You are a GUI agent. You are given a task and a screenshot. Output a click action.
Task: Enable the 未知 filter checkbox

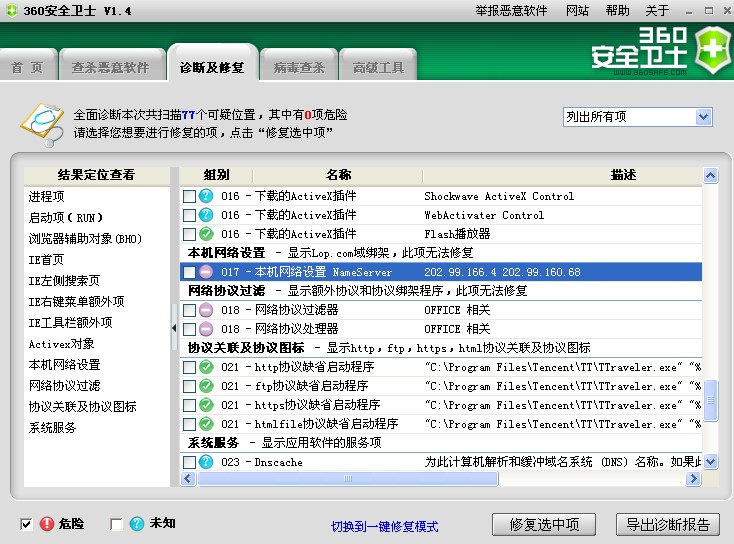[x=116, y=524]
